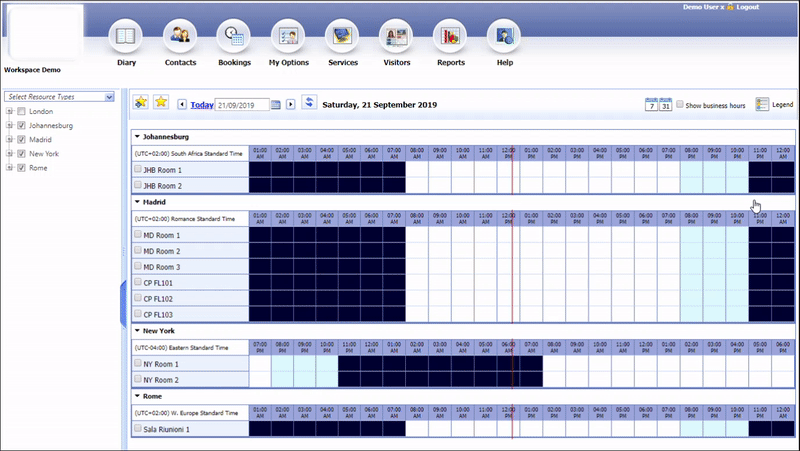Image resolution: width=800 pixels, height=451 pixels.
Task: Open the Contacts menu label
Action: [180, 62]
